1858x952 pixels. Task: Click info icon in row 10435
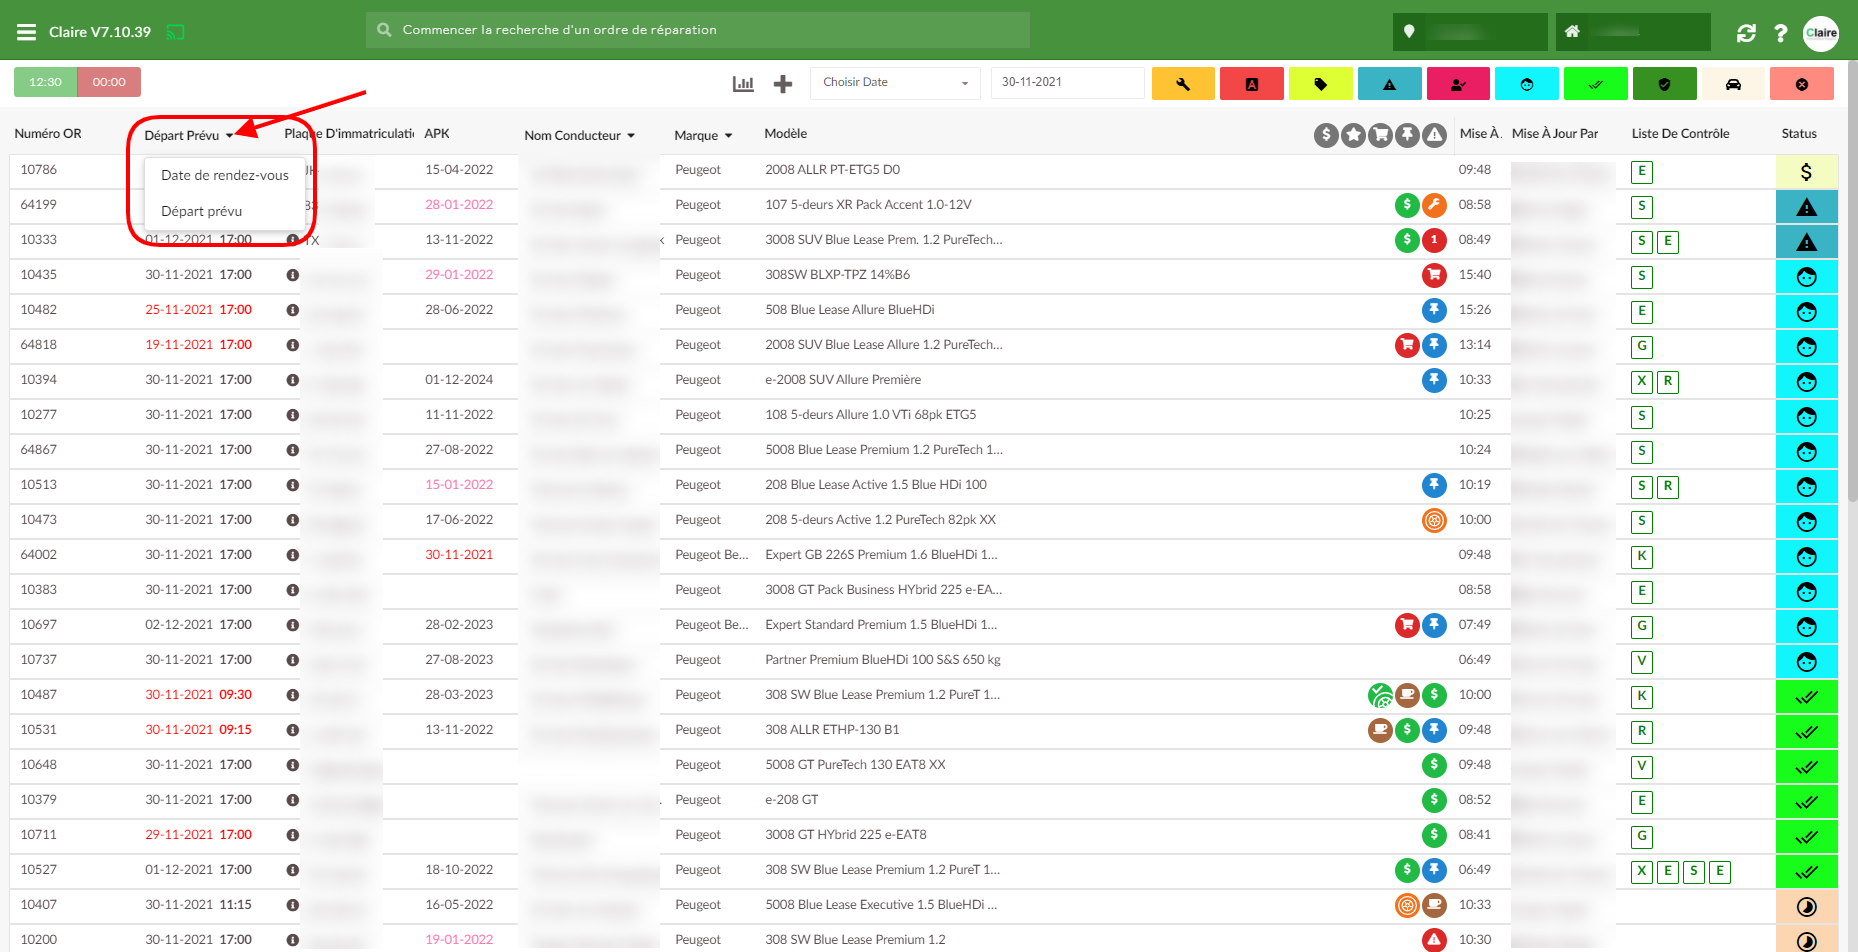[x=292, y=275]
